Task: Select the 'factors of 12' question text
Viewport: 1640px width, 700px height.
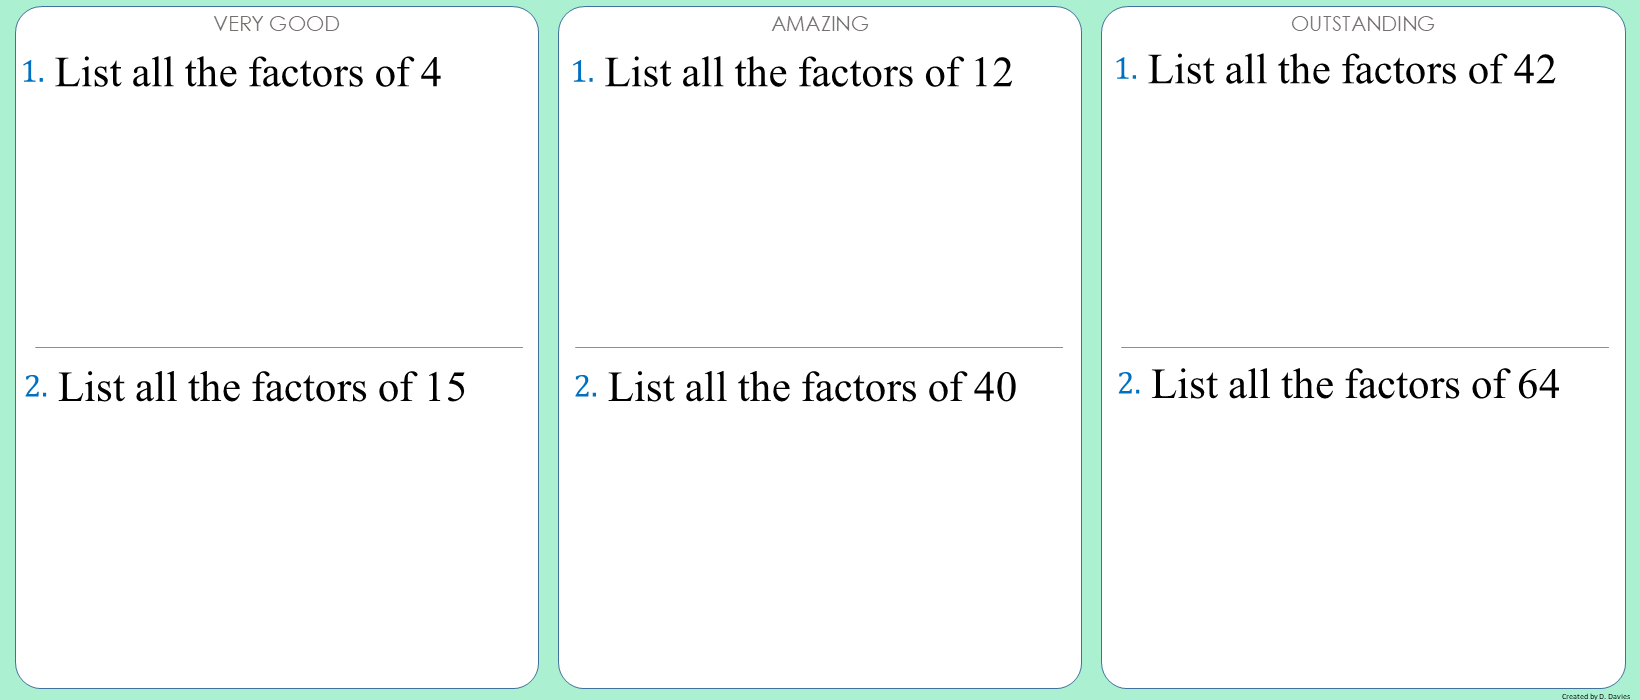Action: pos(808,73)
